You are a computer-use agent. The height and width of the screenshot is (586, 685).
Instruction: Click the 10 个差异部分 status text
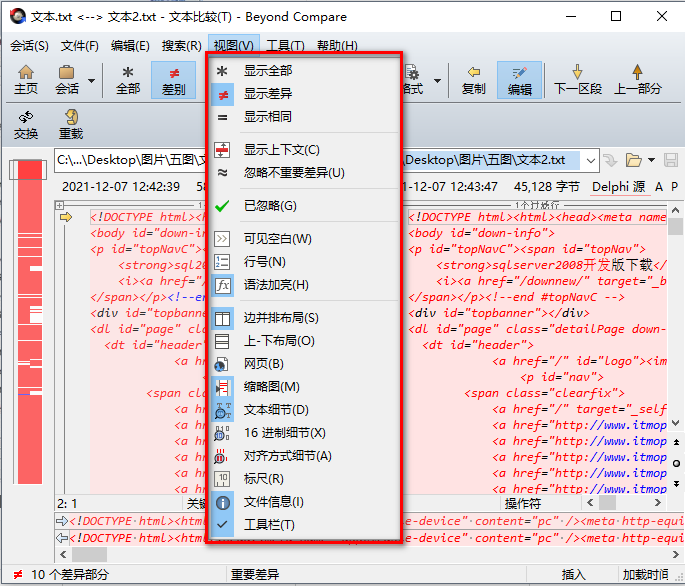click(70, 574)
